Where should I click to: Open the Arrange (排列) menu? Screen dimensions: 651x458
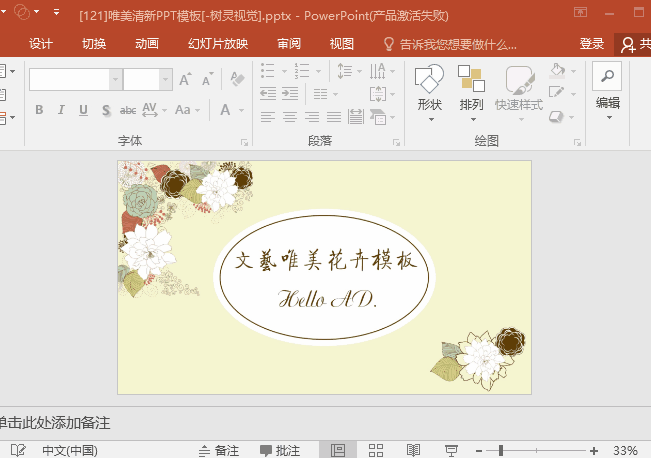coord(471,88)
